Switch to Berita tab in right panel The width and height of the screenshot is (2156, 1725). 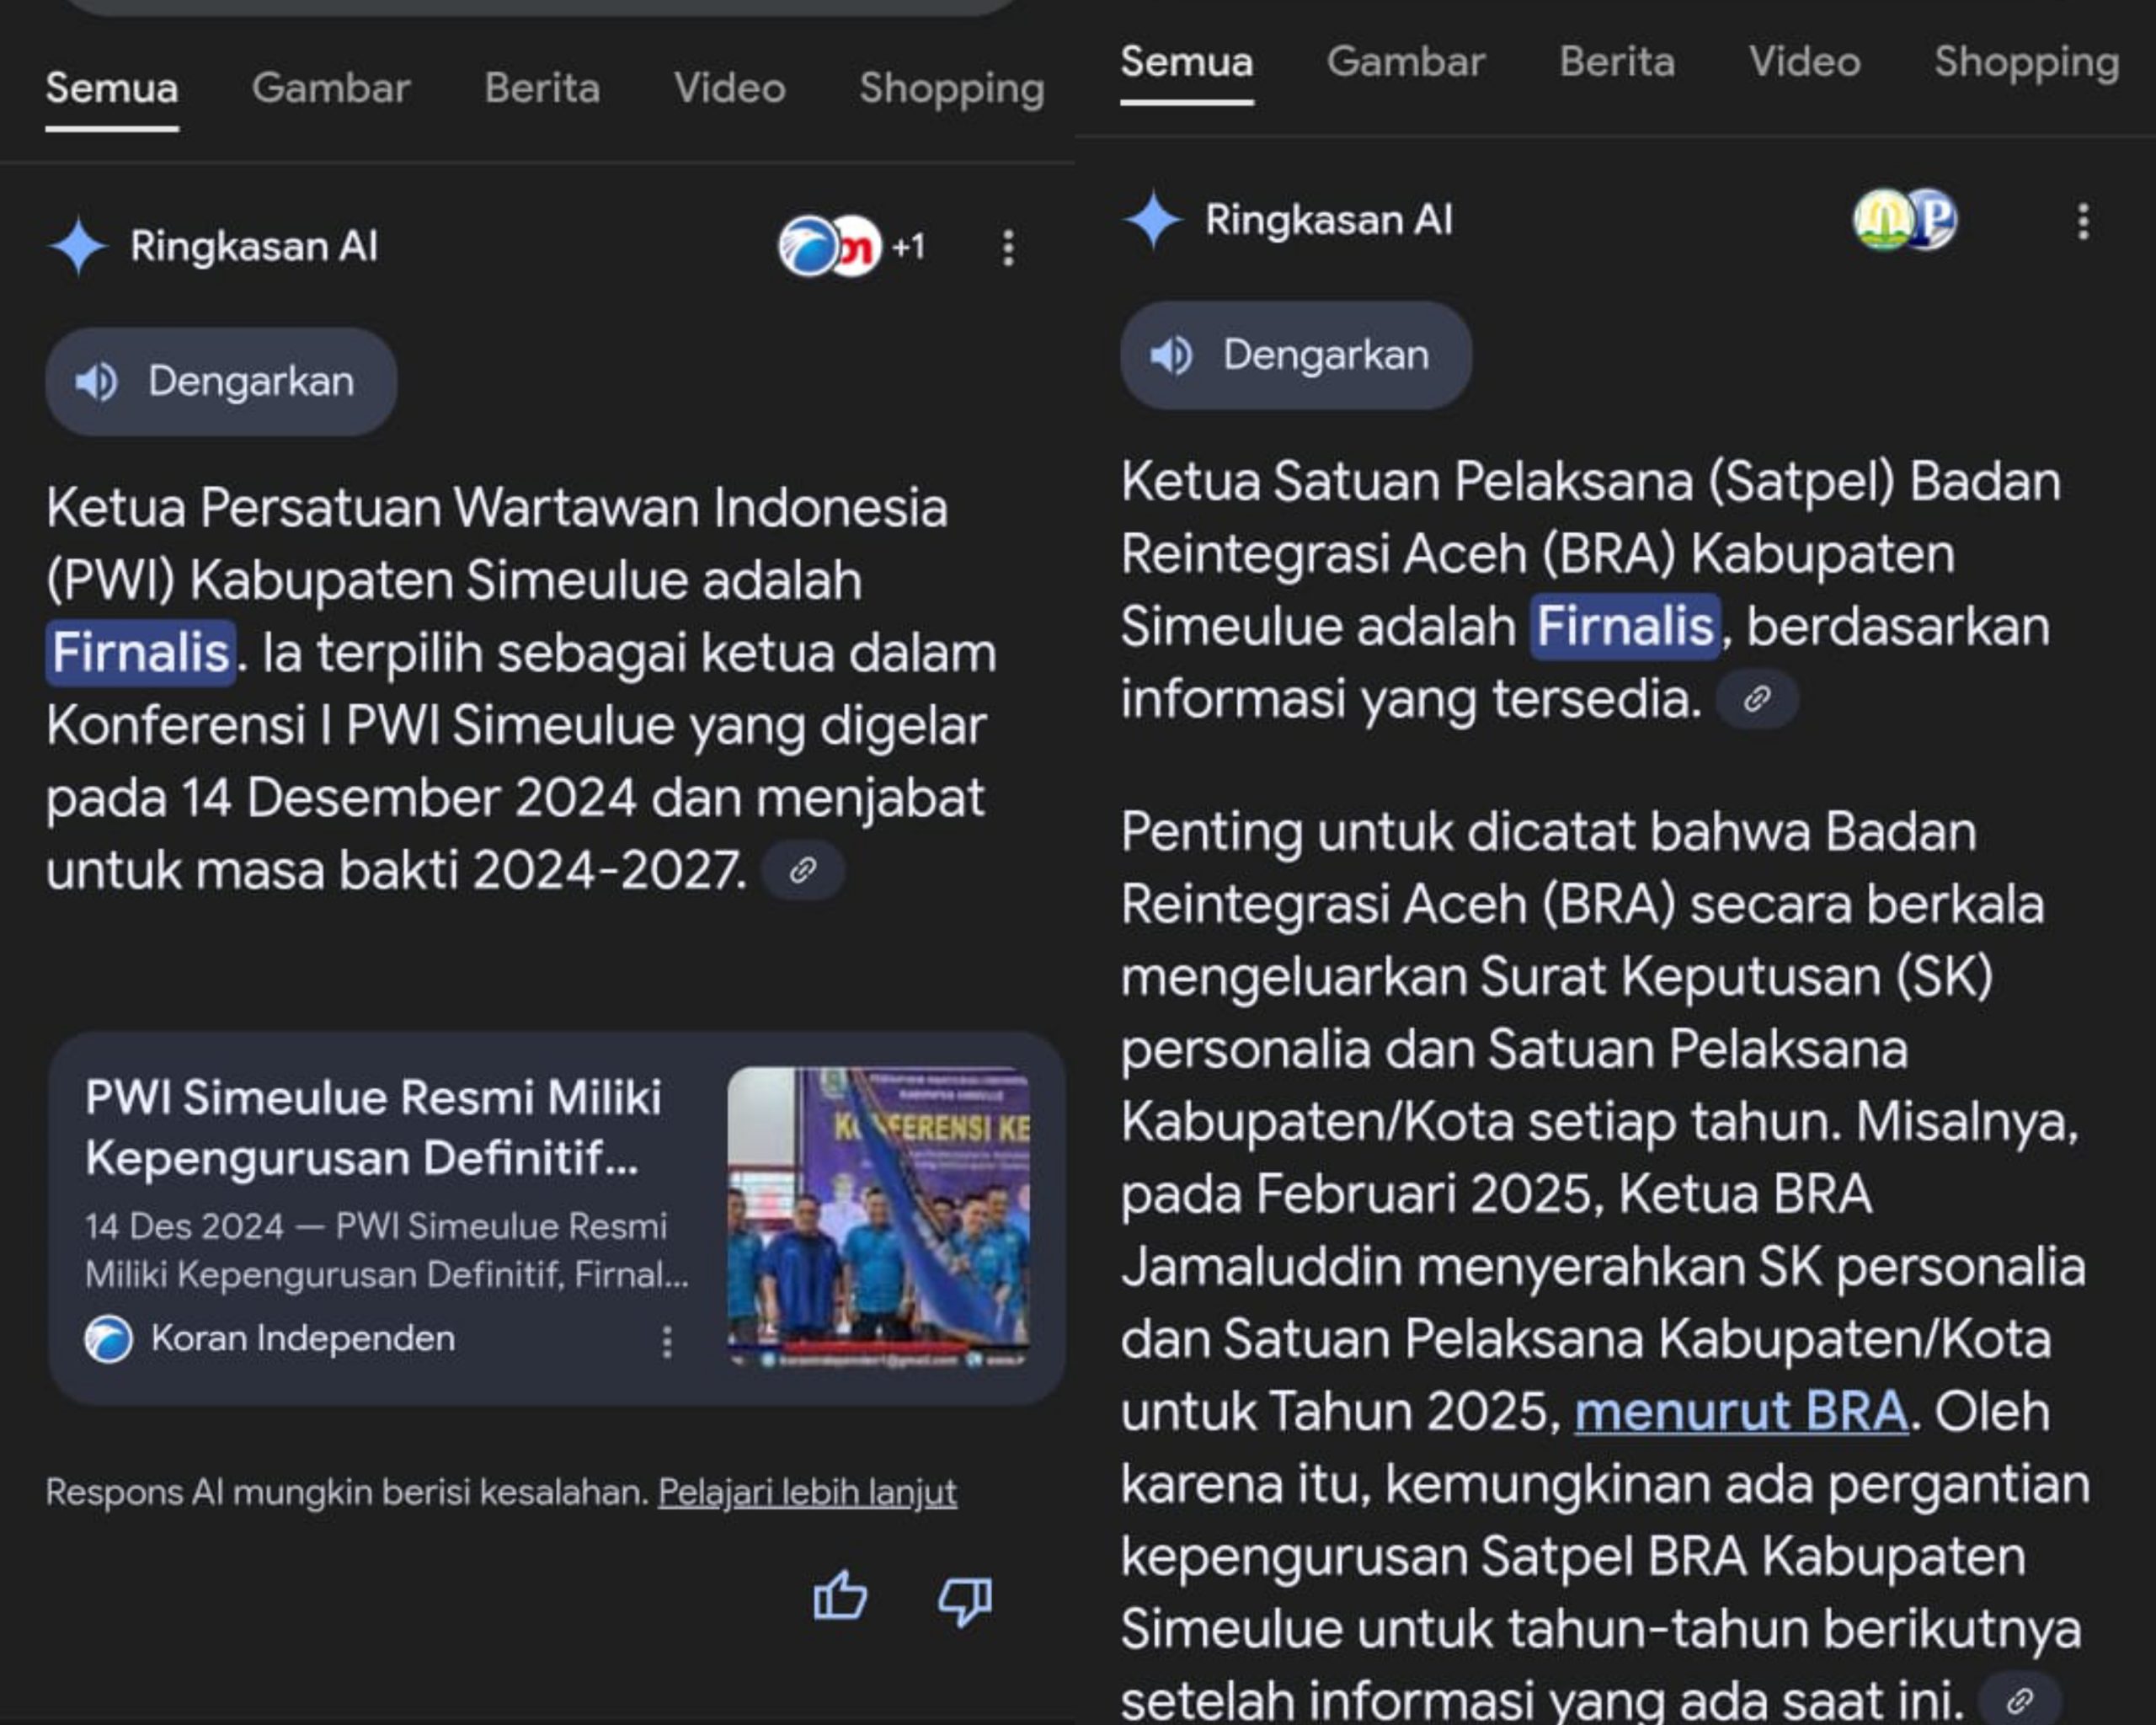coord(1616,62)
